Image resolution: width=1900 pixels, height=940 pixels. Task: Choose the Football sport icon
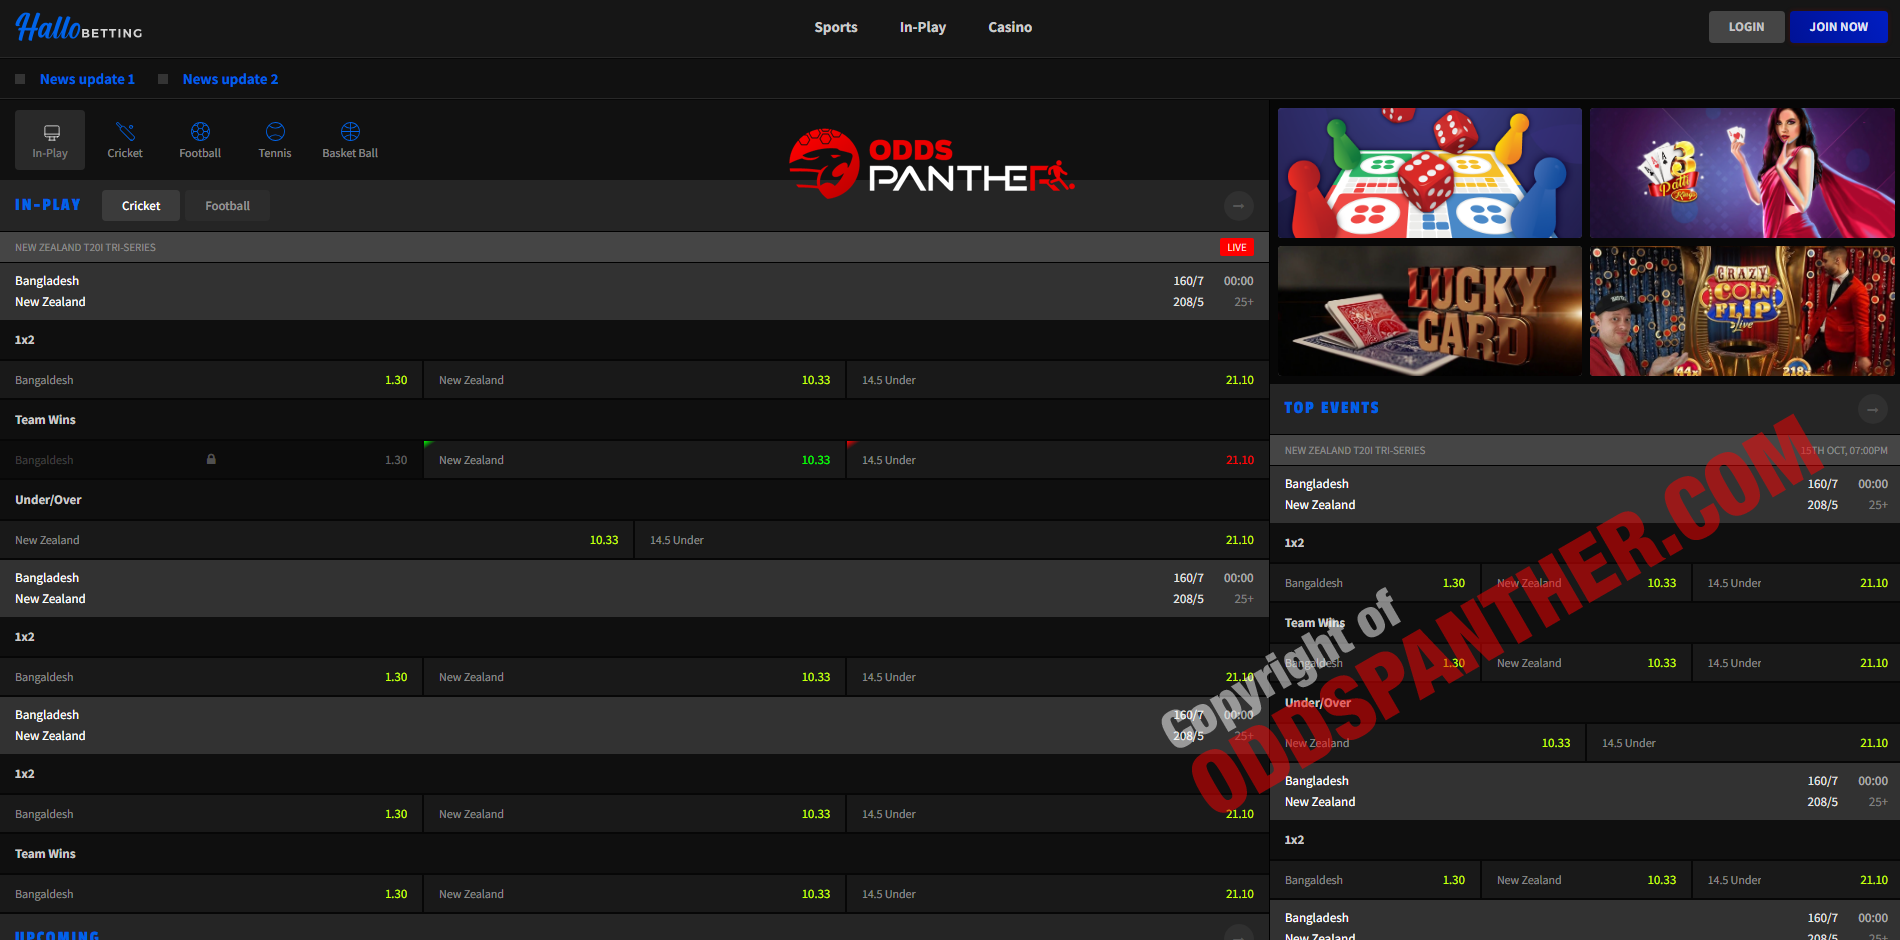tap(200, 140)
